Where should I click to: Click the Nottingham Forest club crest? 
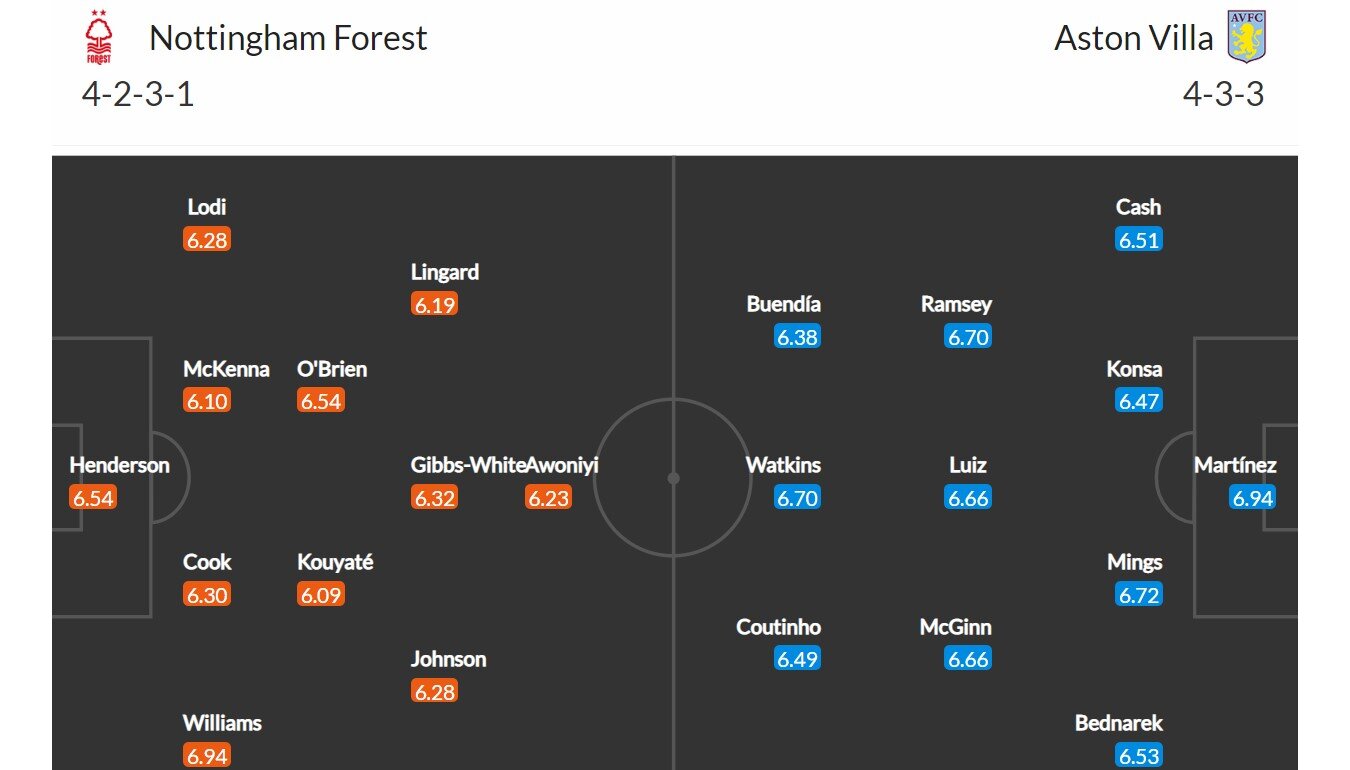click(98, 38)
